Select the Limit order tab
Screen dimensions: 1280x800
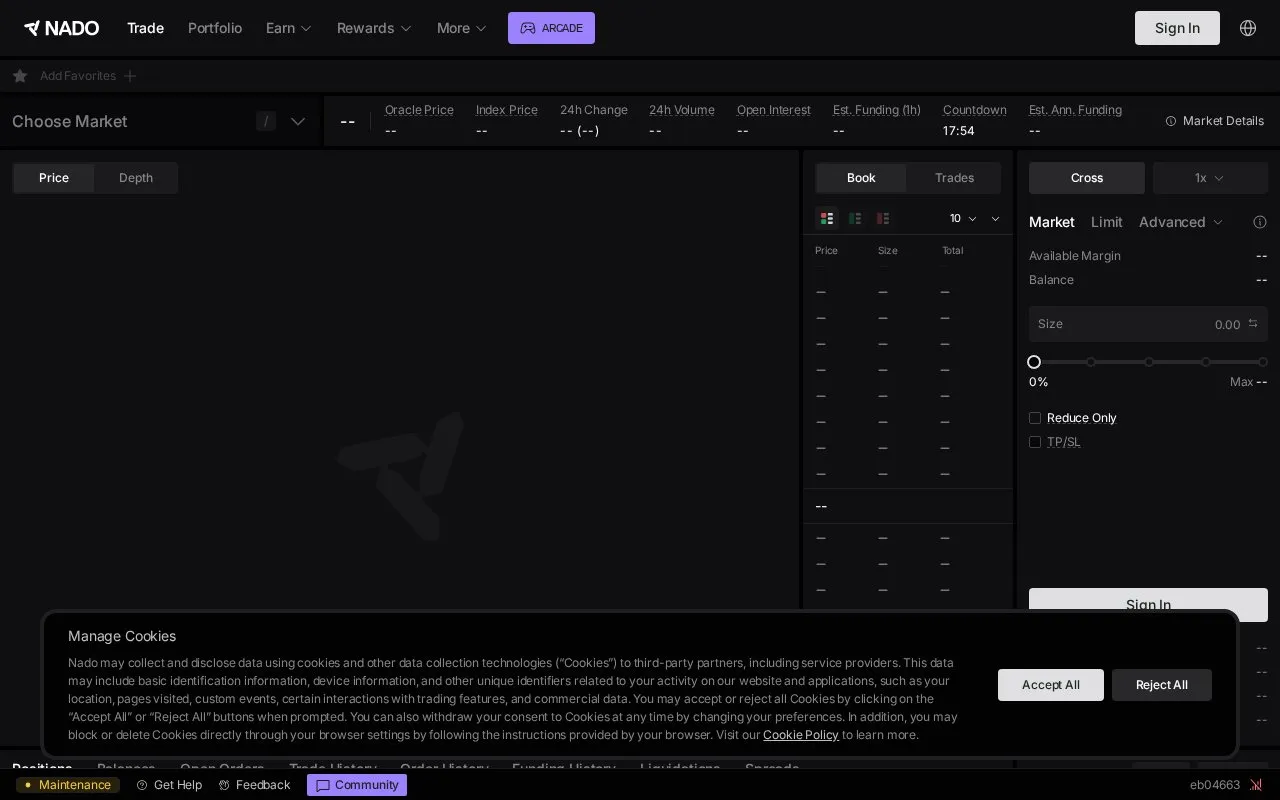pyautogui.click(x=1106, y=222)
